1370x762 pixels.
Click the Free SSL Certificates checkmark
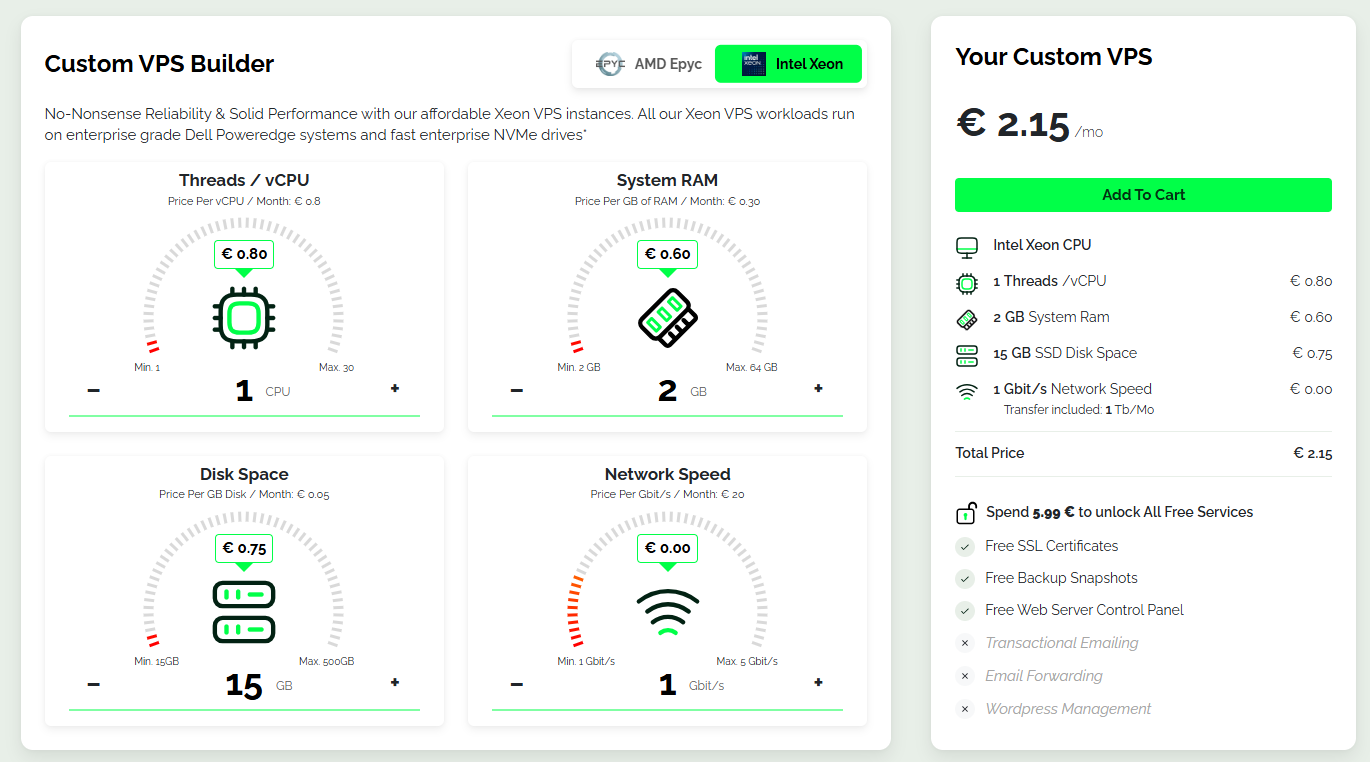(x=965, y=546)
